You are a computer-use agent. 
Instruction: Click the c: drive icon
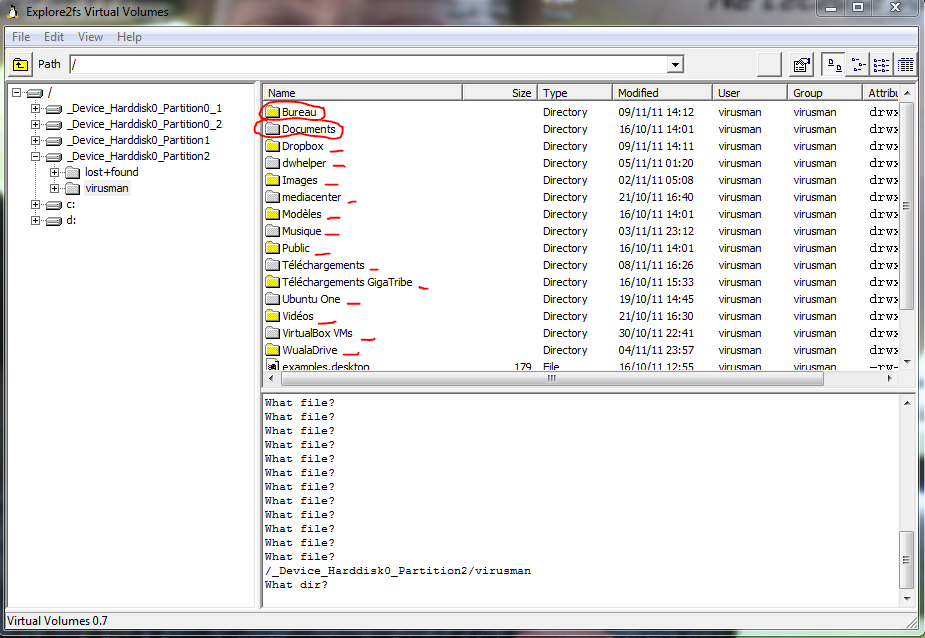54,205
